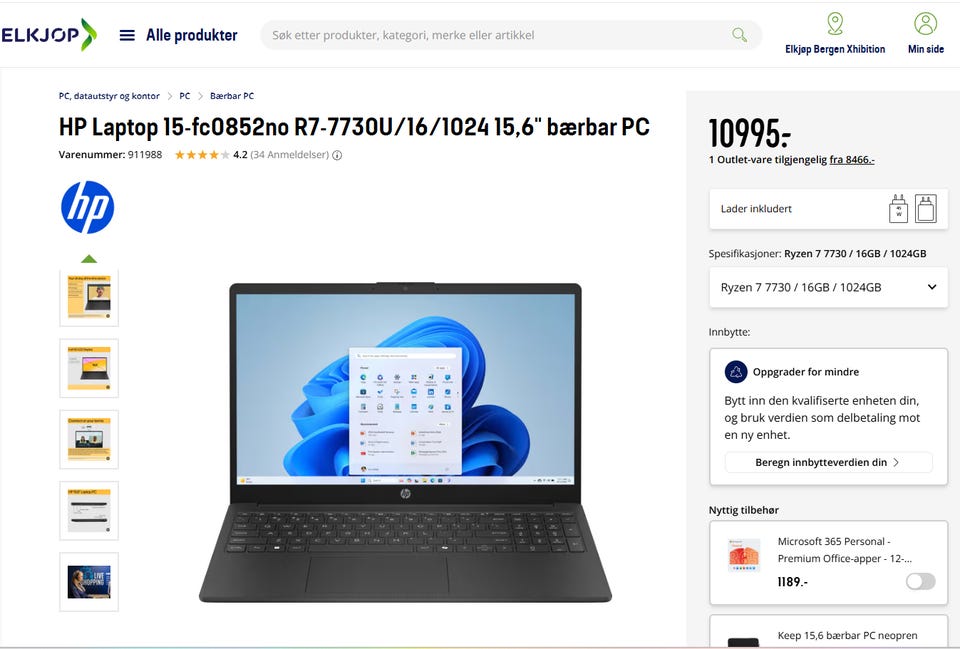This screenshot has width=960, height=649.
Task: Open the PC breadcrumb link
Action: pyautogui.click(x=185, y=96)
